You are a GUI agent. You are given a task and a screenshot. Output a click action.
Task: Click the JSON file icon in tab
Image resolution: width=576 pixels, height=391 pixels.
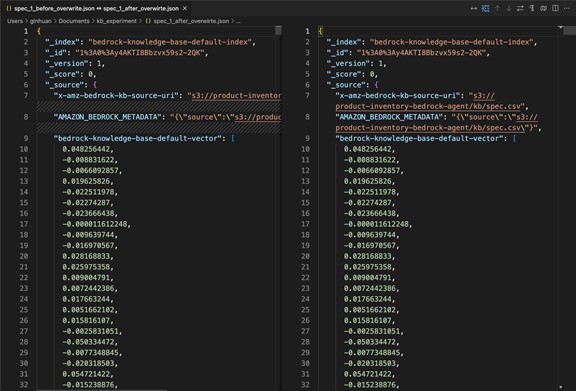9,8
